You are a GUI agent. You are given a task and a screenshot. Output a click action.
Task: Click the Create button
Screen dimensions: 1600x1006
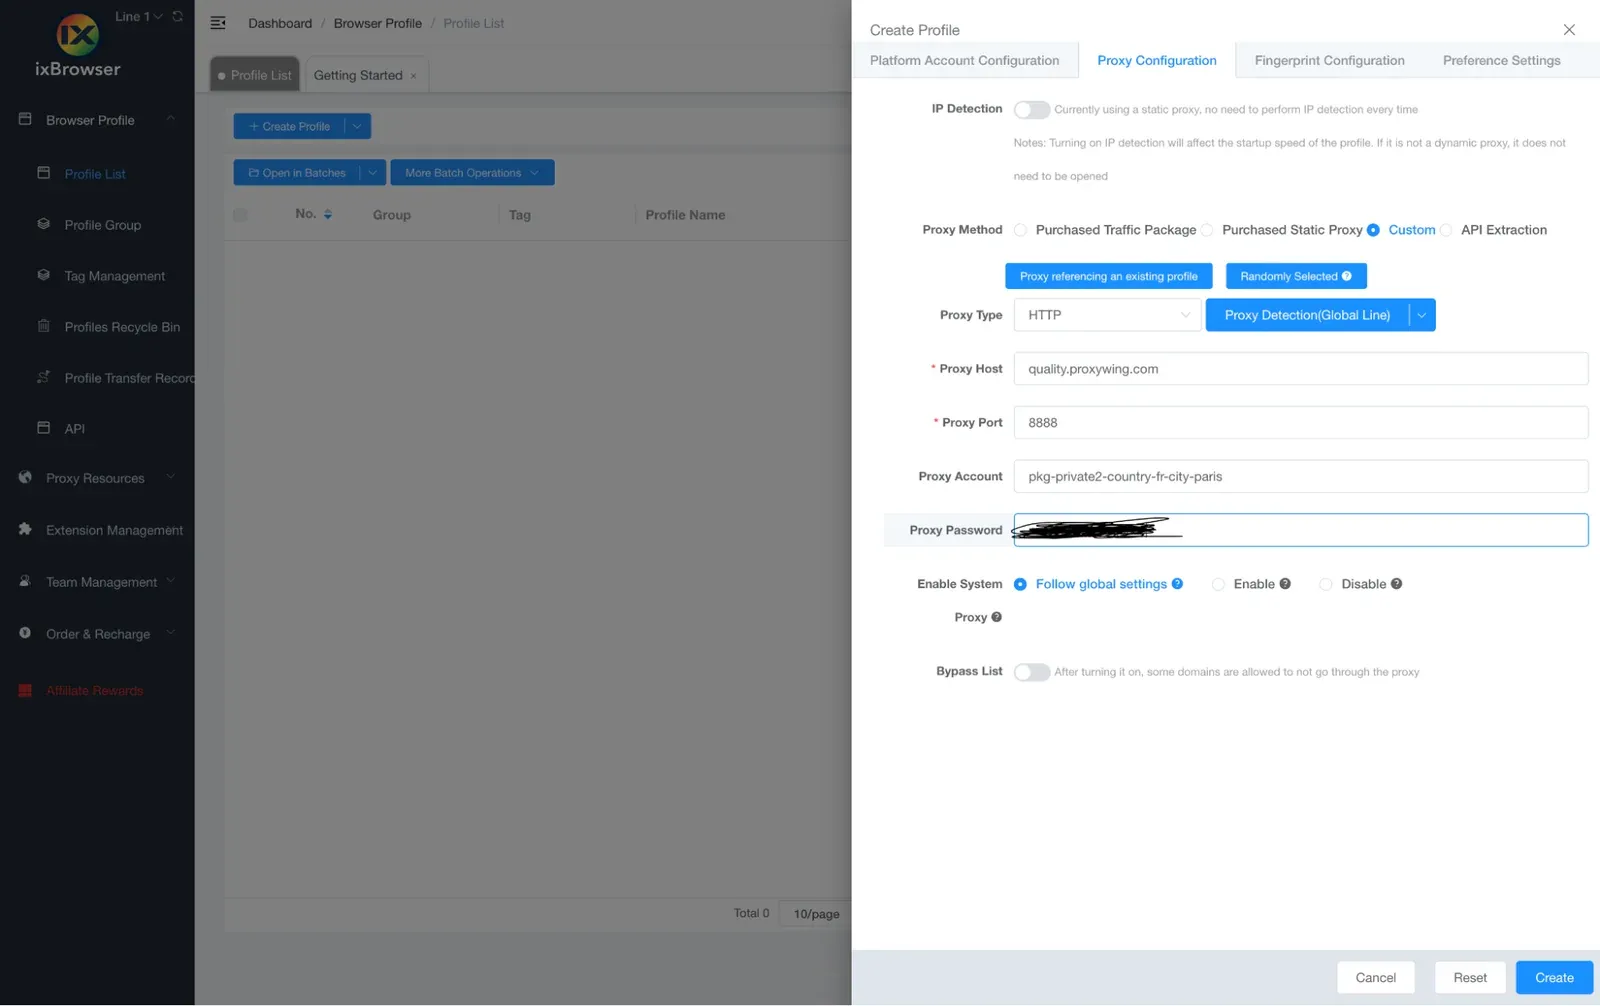point(1554,977)
